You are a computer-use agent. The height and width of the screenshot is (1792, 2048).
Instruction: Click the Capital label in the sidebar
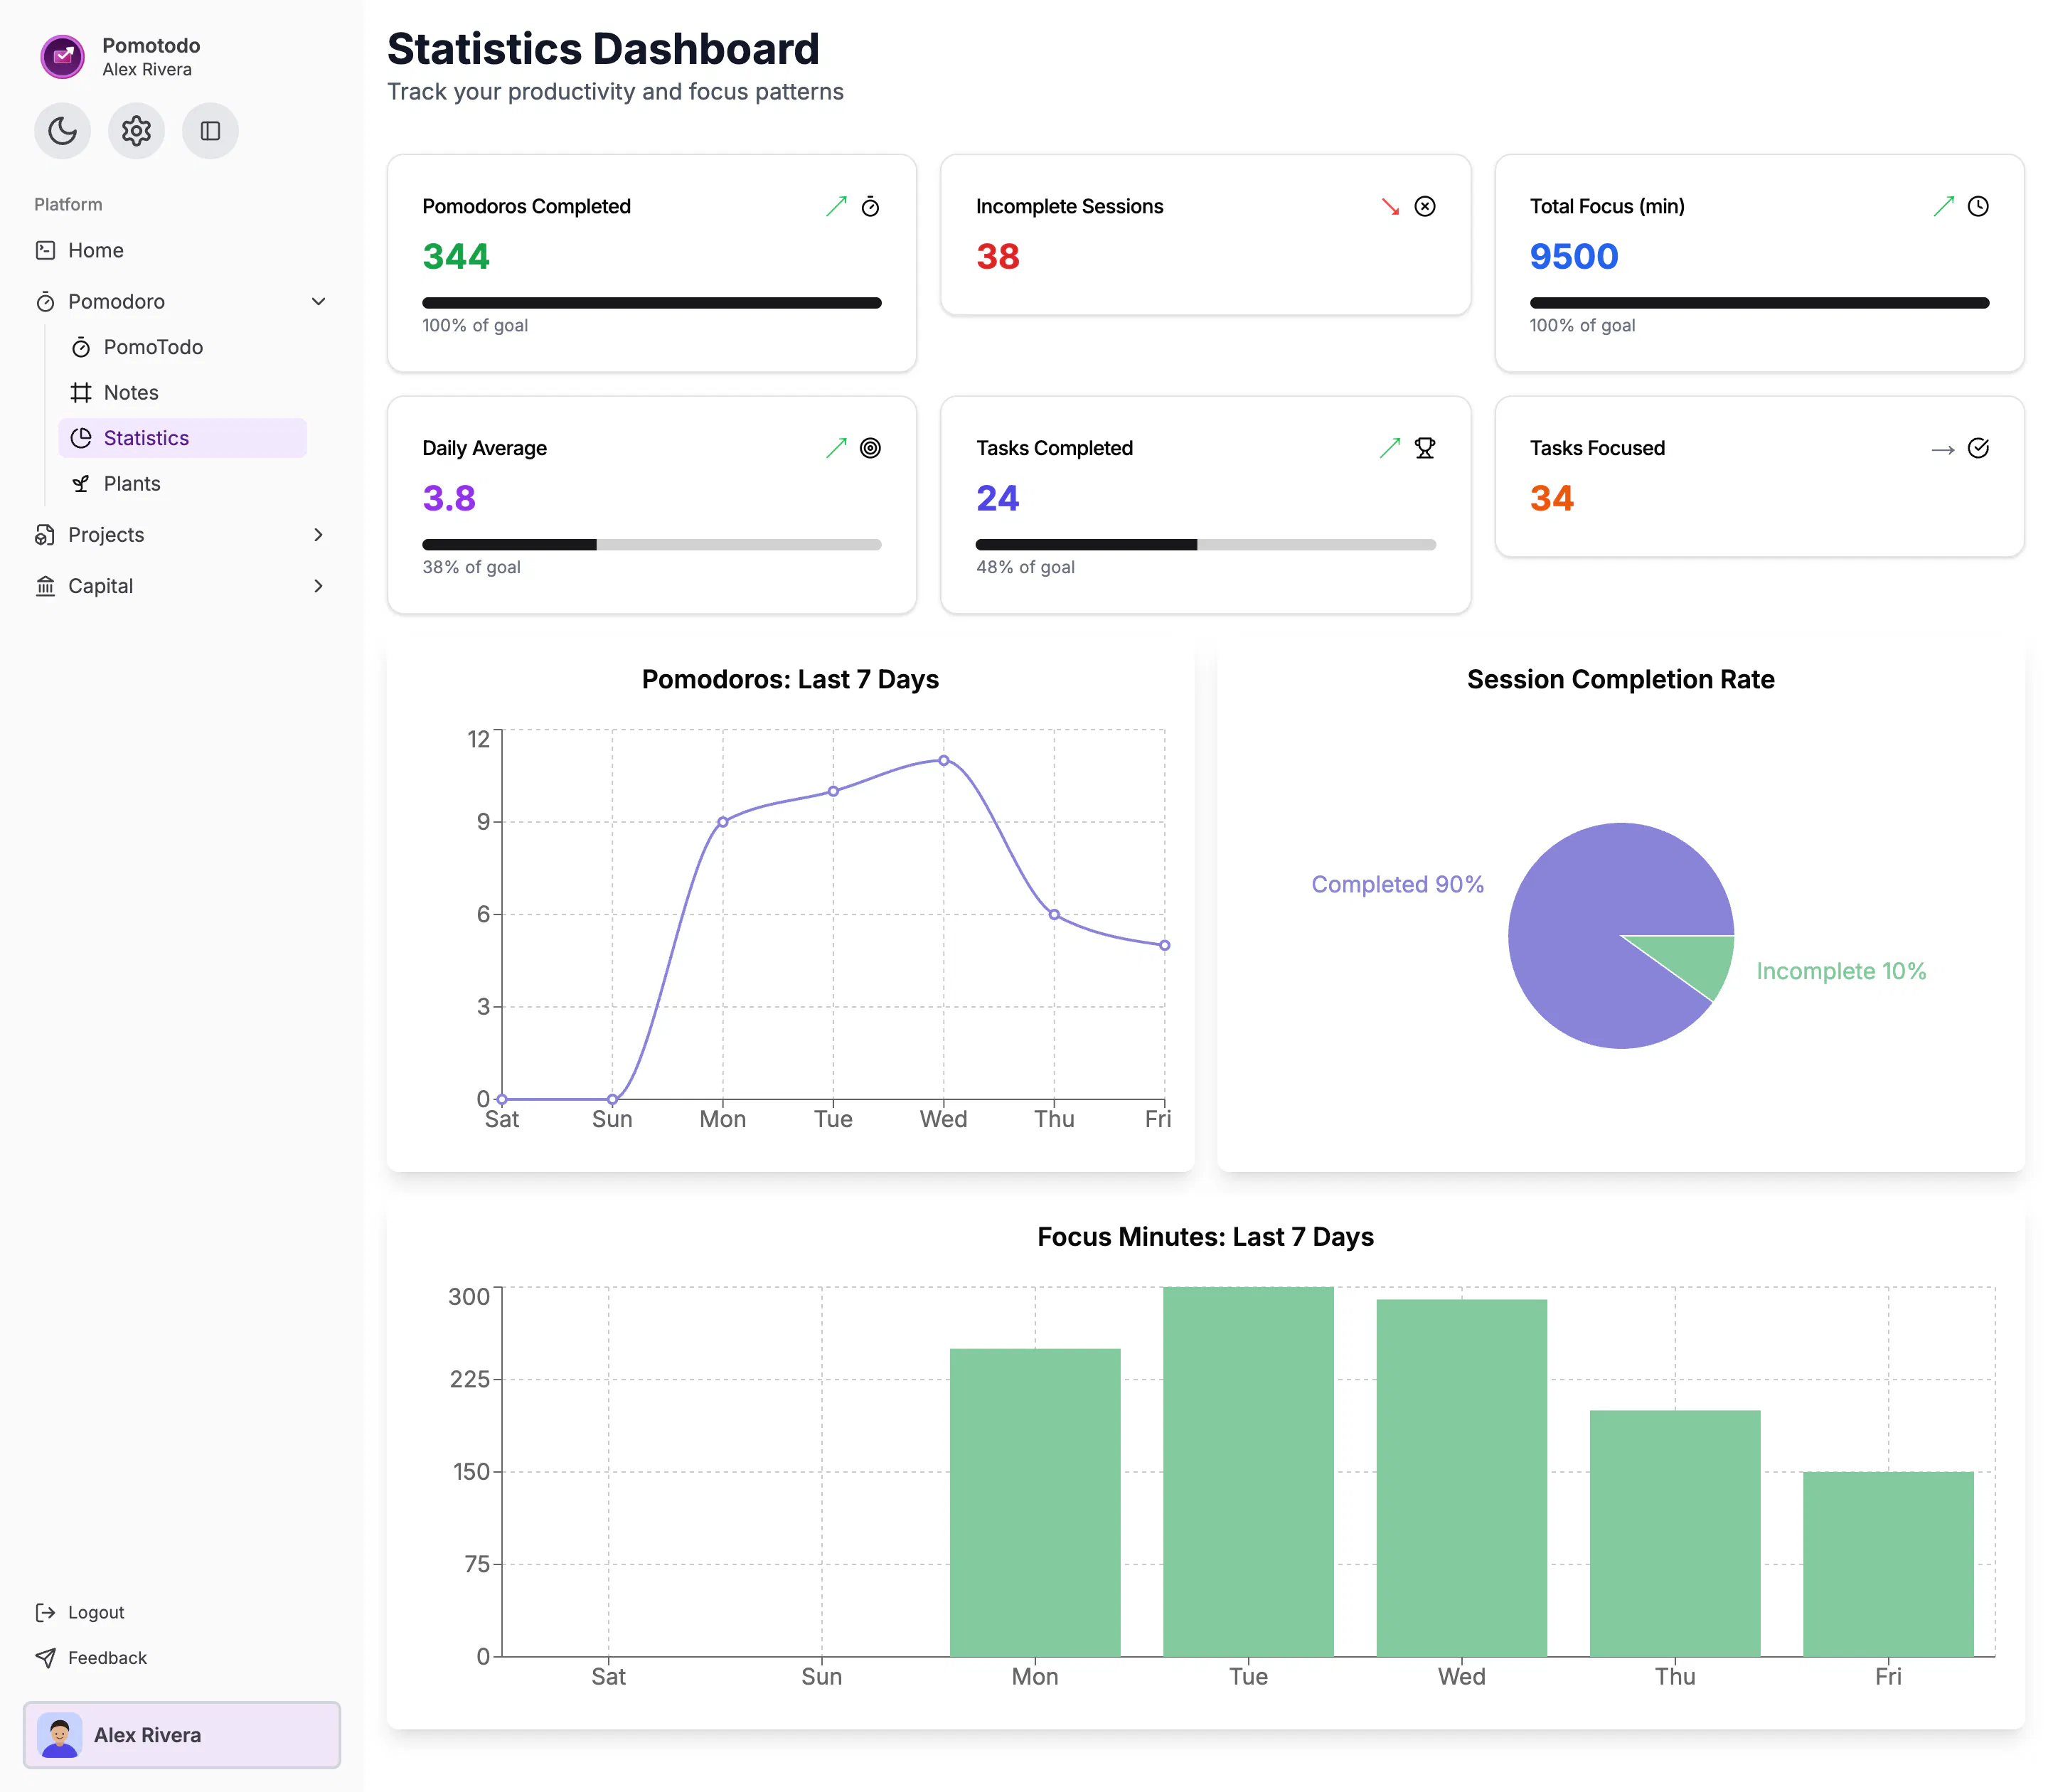(x=100, y=586)
